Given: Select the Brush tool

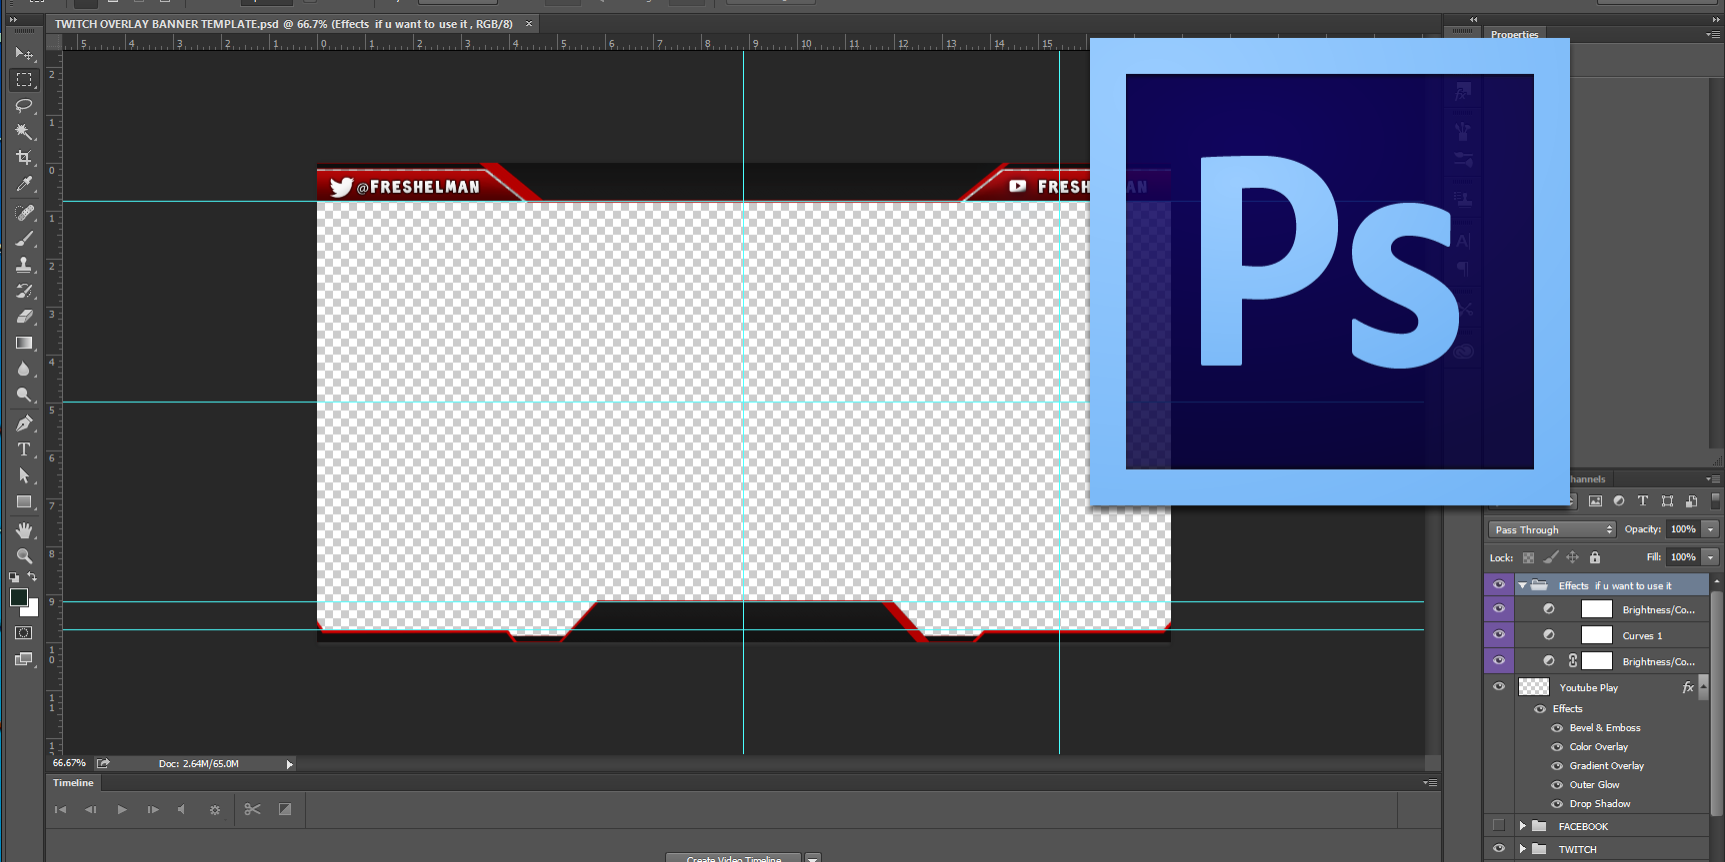Looking at the screenshot, I should pos(24,239).
